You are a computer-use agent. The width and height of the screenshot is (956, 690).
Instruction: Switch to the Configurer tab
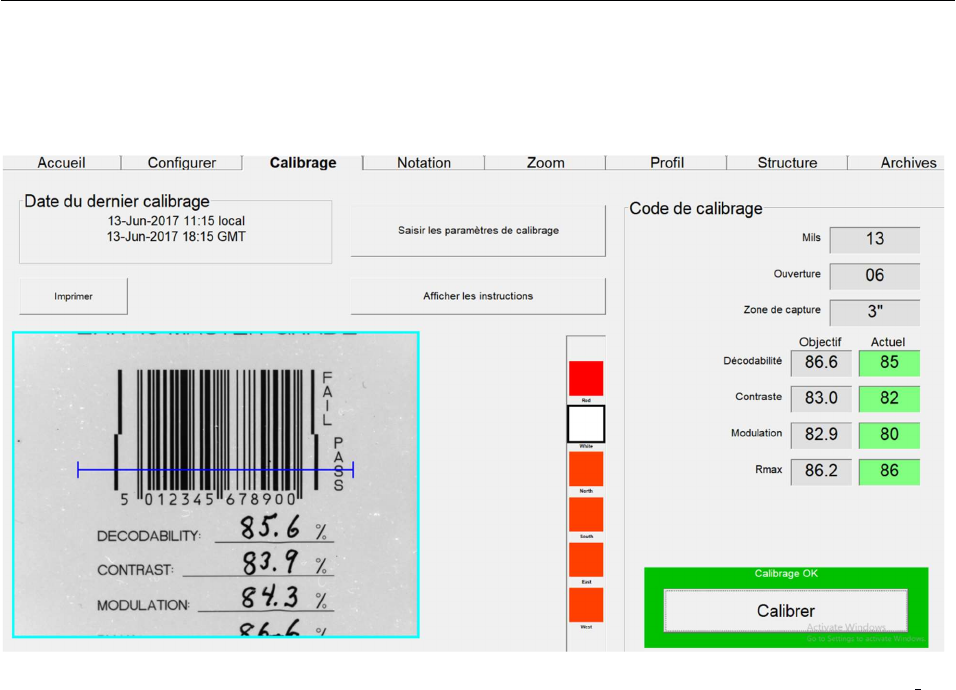[x=182, y=163]
